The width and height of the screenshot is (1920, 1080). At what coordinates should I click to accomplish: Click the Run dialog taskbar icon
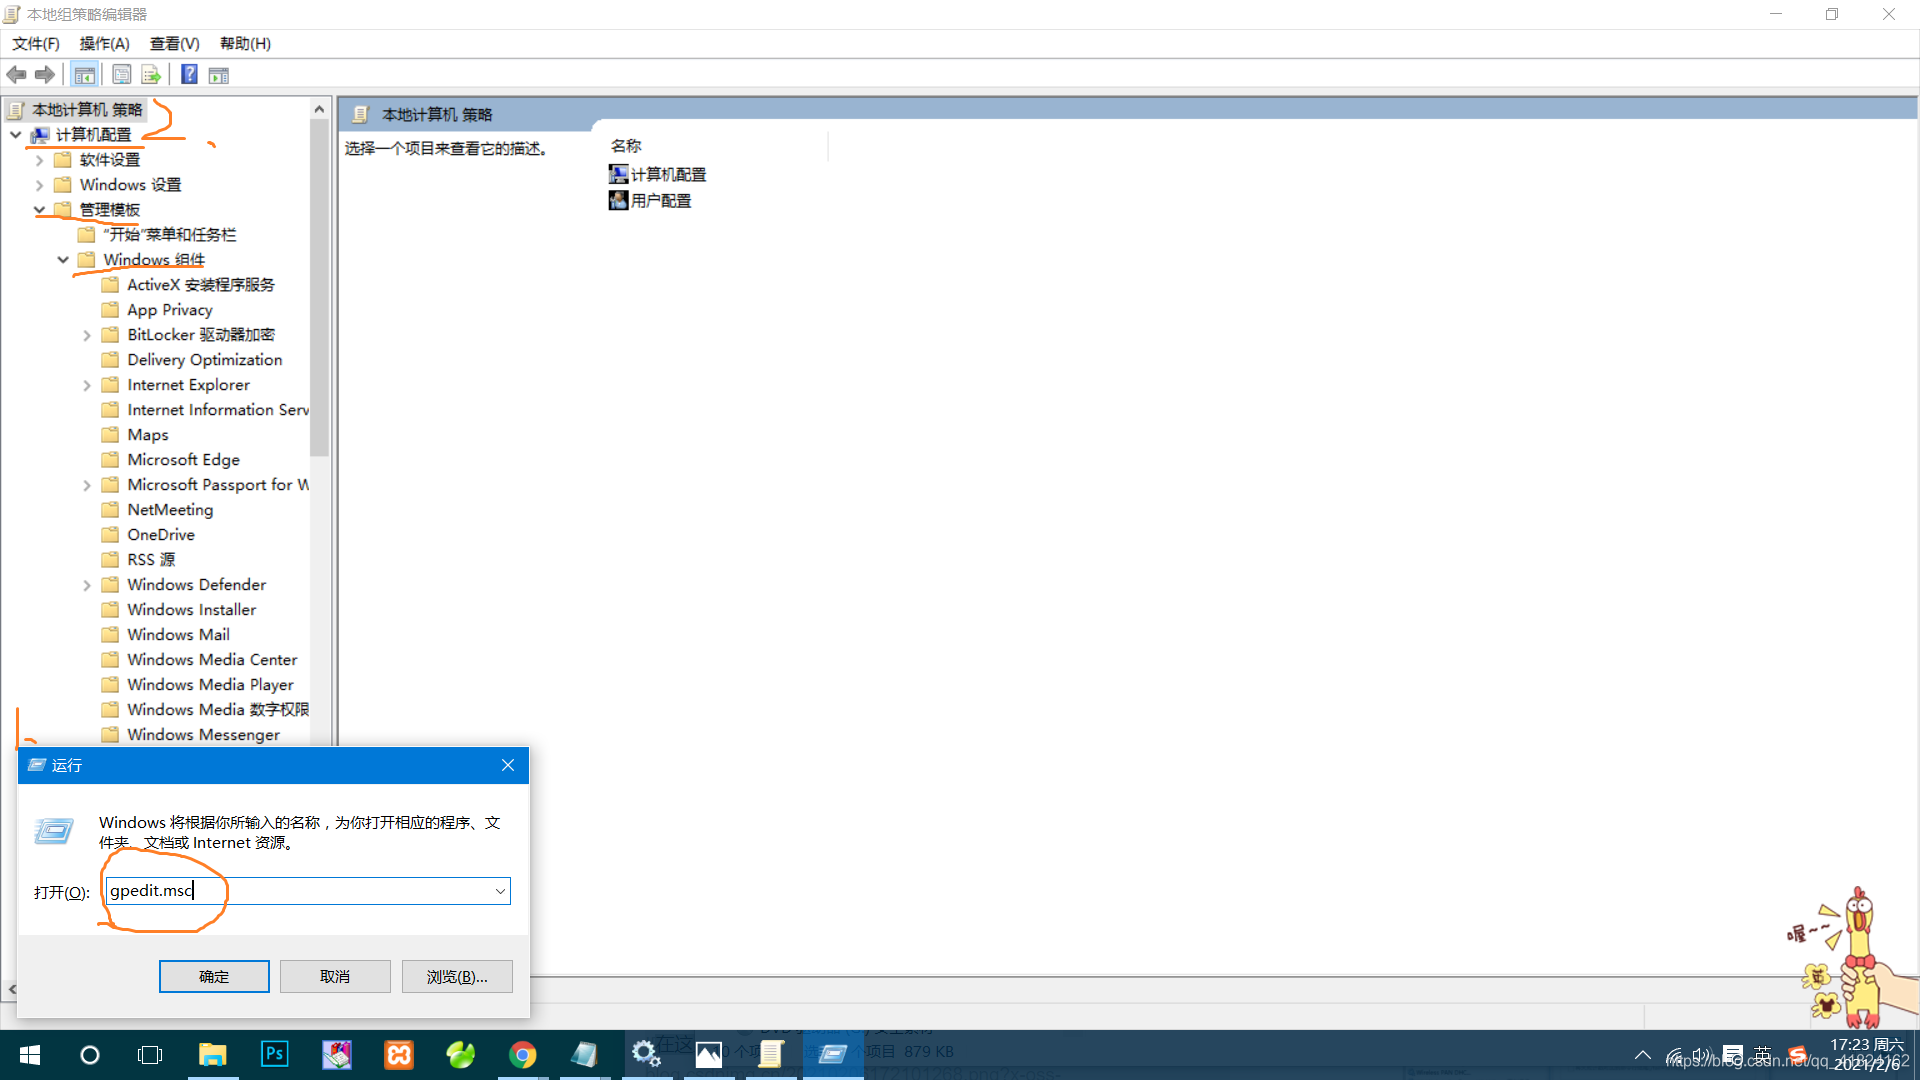pyautogui.click(x=832, y=1055)
